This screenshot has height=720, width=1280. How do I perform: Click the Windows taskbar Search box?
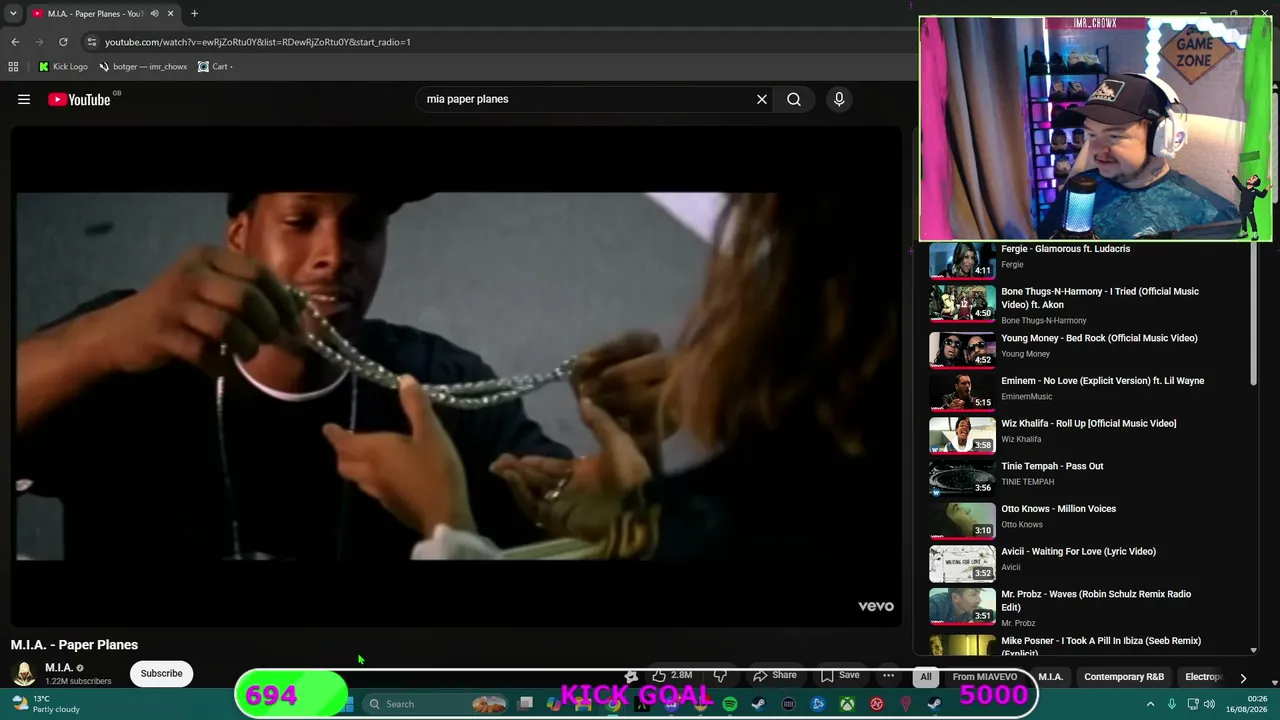(x=432, y=704)
